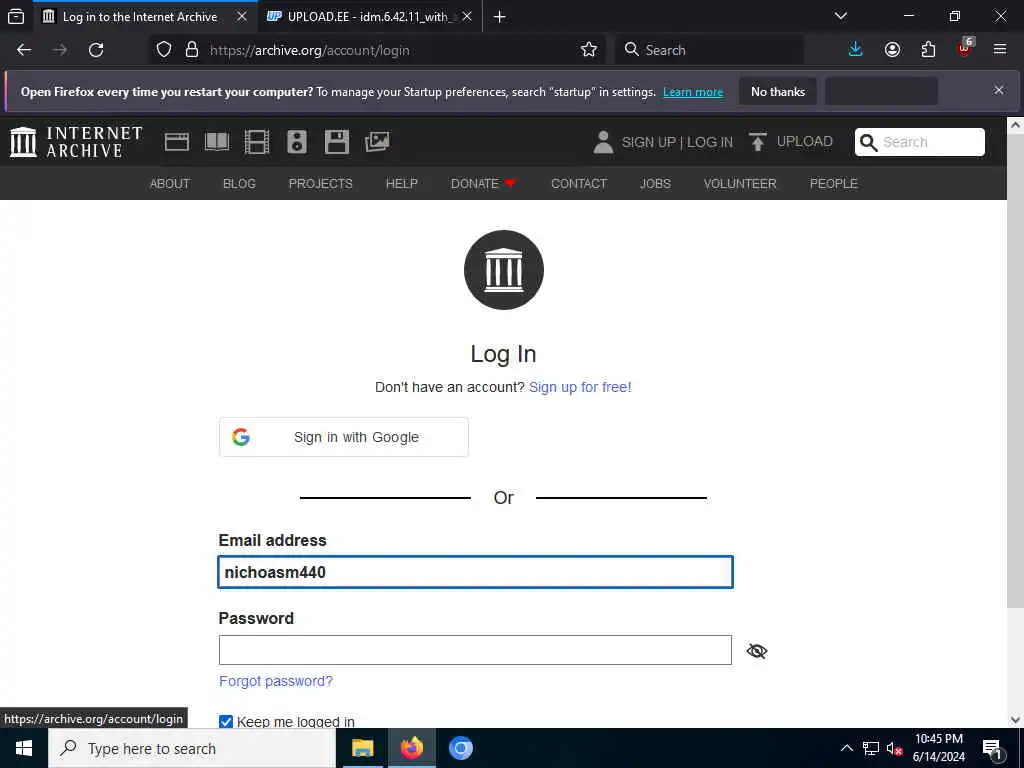This screenshot has height=768, width=1024.
Task: Open the BLOG menu item
Action: tap(239, 184)
